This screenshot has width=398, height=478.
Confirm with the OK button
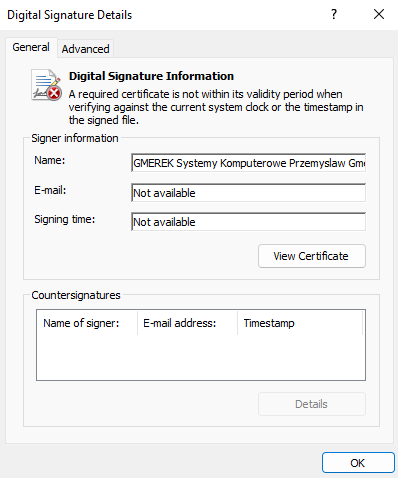[x=358, y=463]
